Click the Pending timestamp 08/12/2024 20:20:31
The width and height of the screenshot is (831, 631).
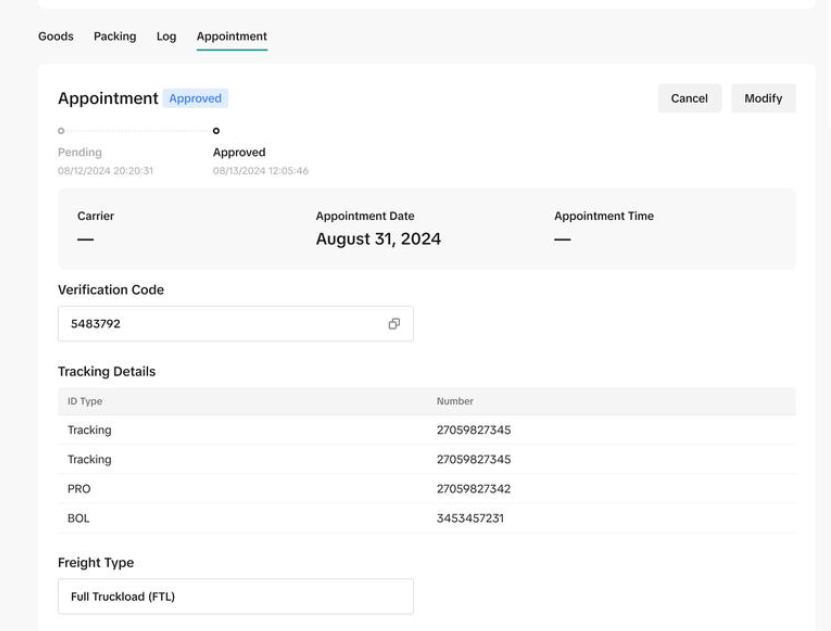coord(106,171)
